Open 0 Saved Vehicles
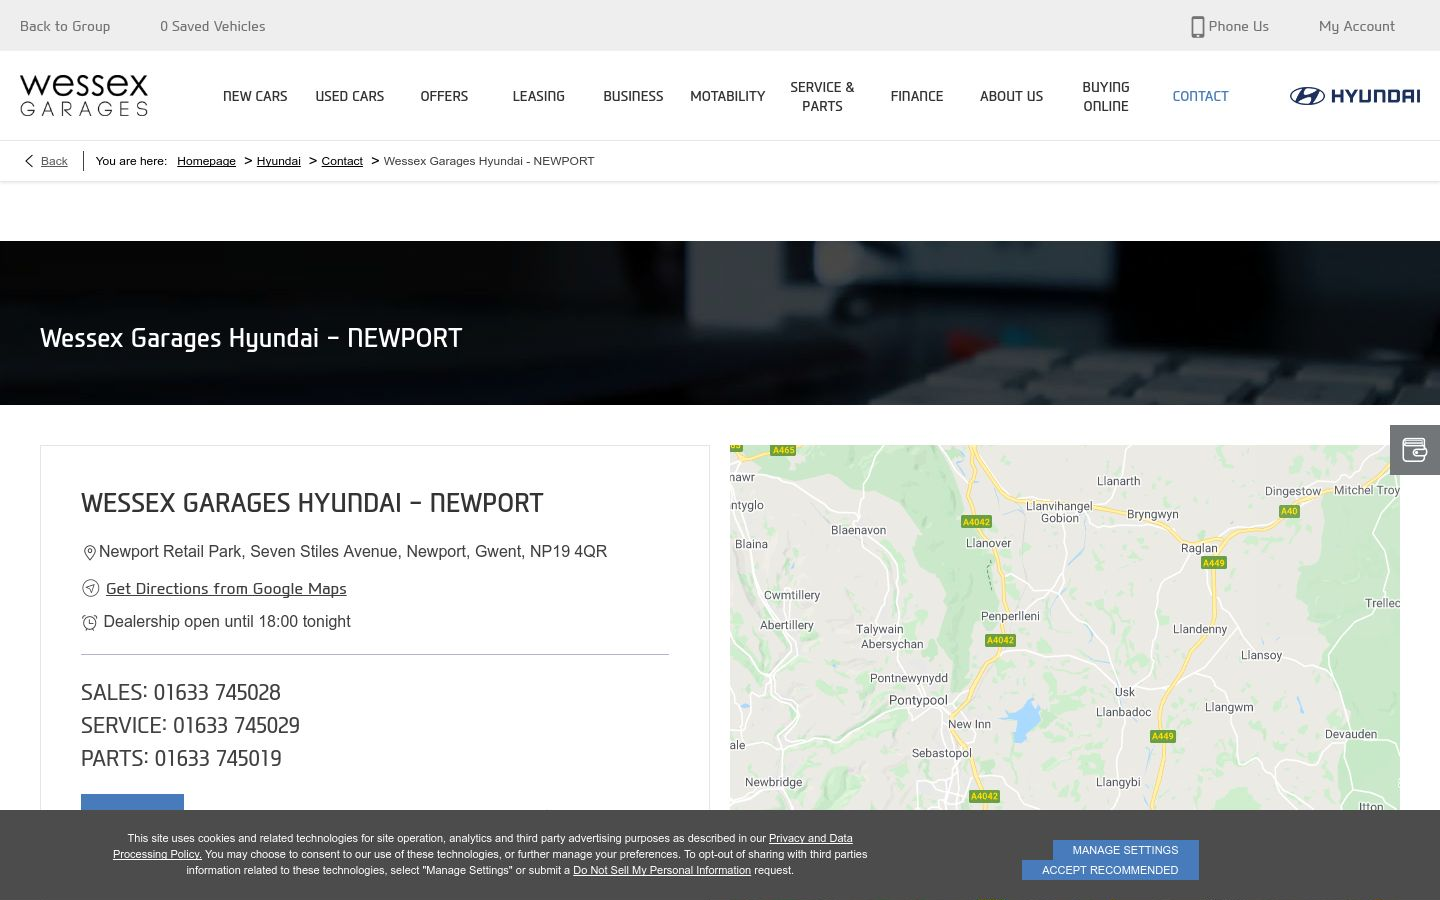 pyautogui.click(x=213, y=26)
